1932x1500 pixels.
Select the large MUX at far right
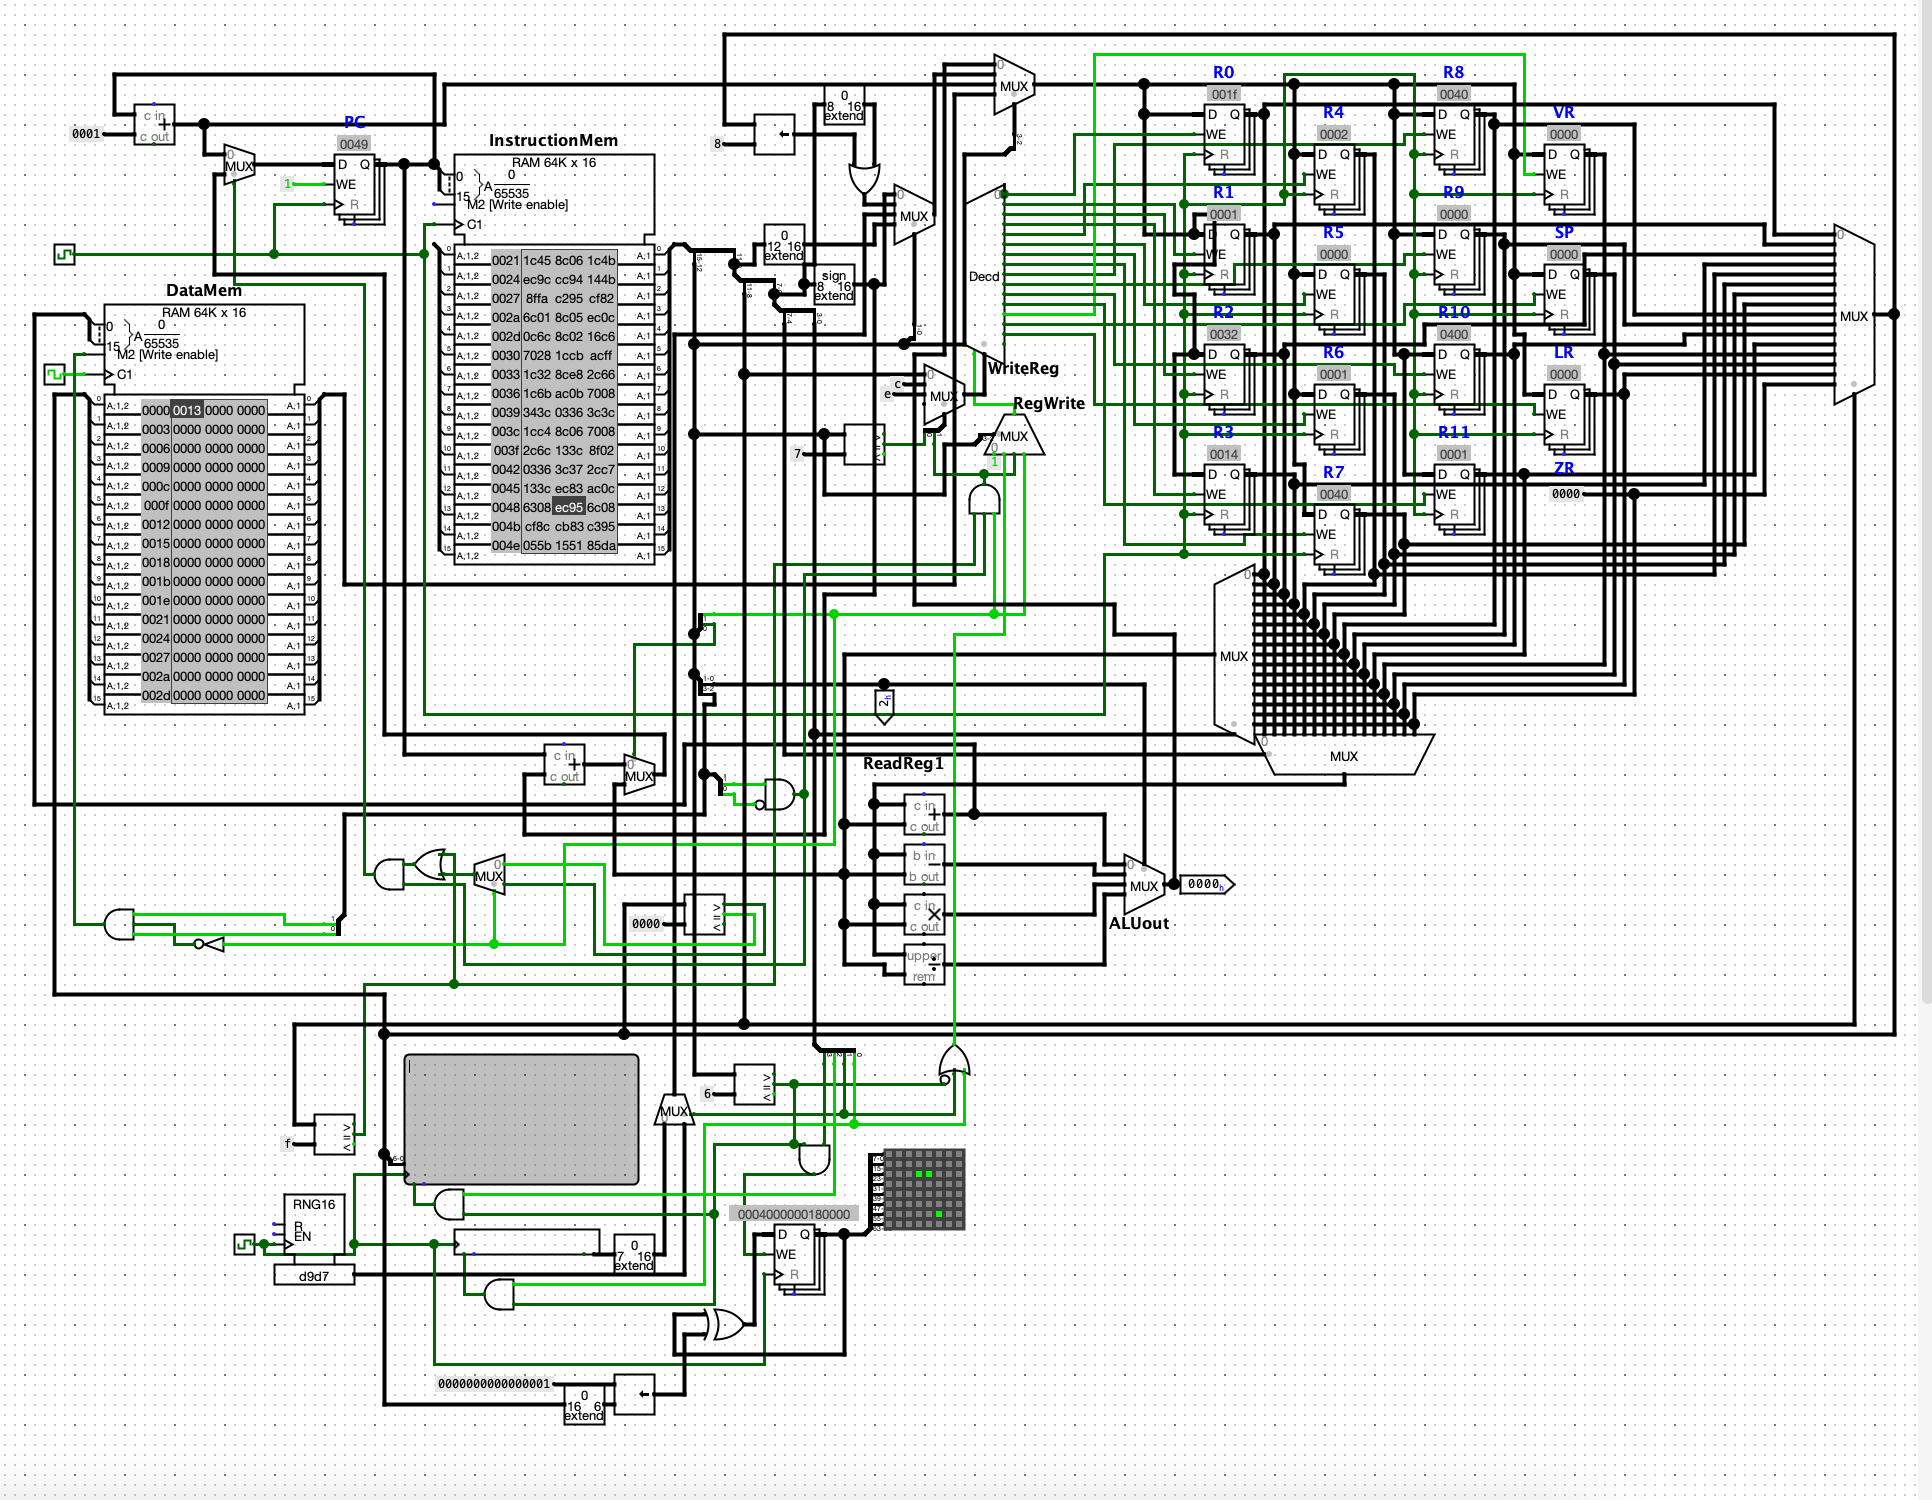(1854, 315)
